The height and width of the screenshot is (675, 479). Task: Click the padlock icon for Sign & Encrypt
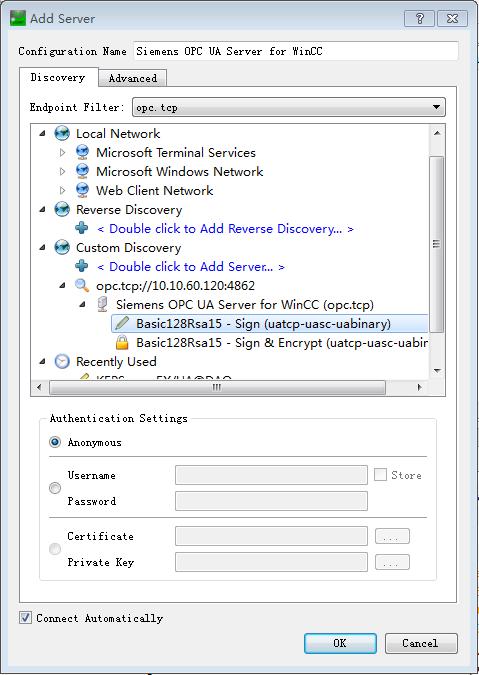tap(122, 343)
